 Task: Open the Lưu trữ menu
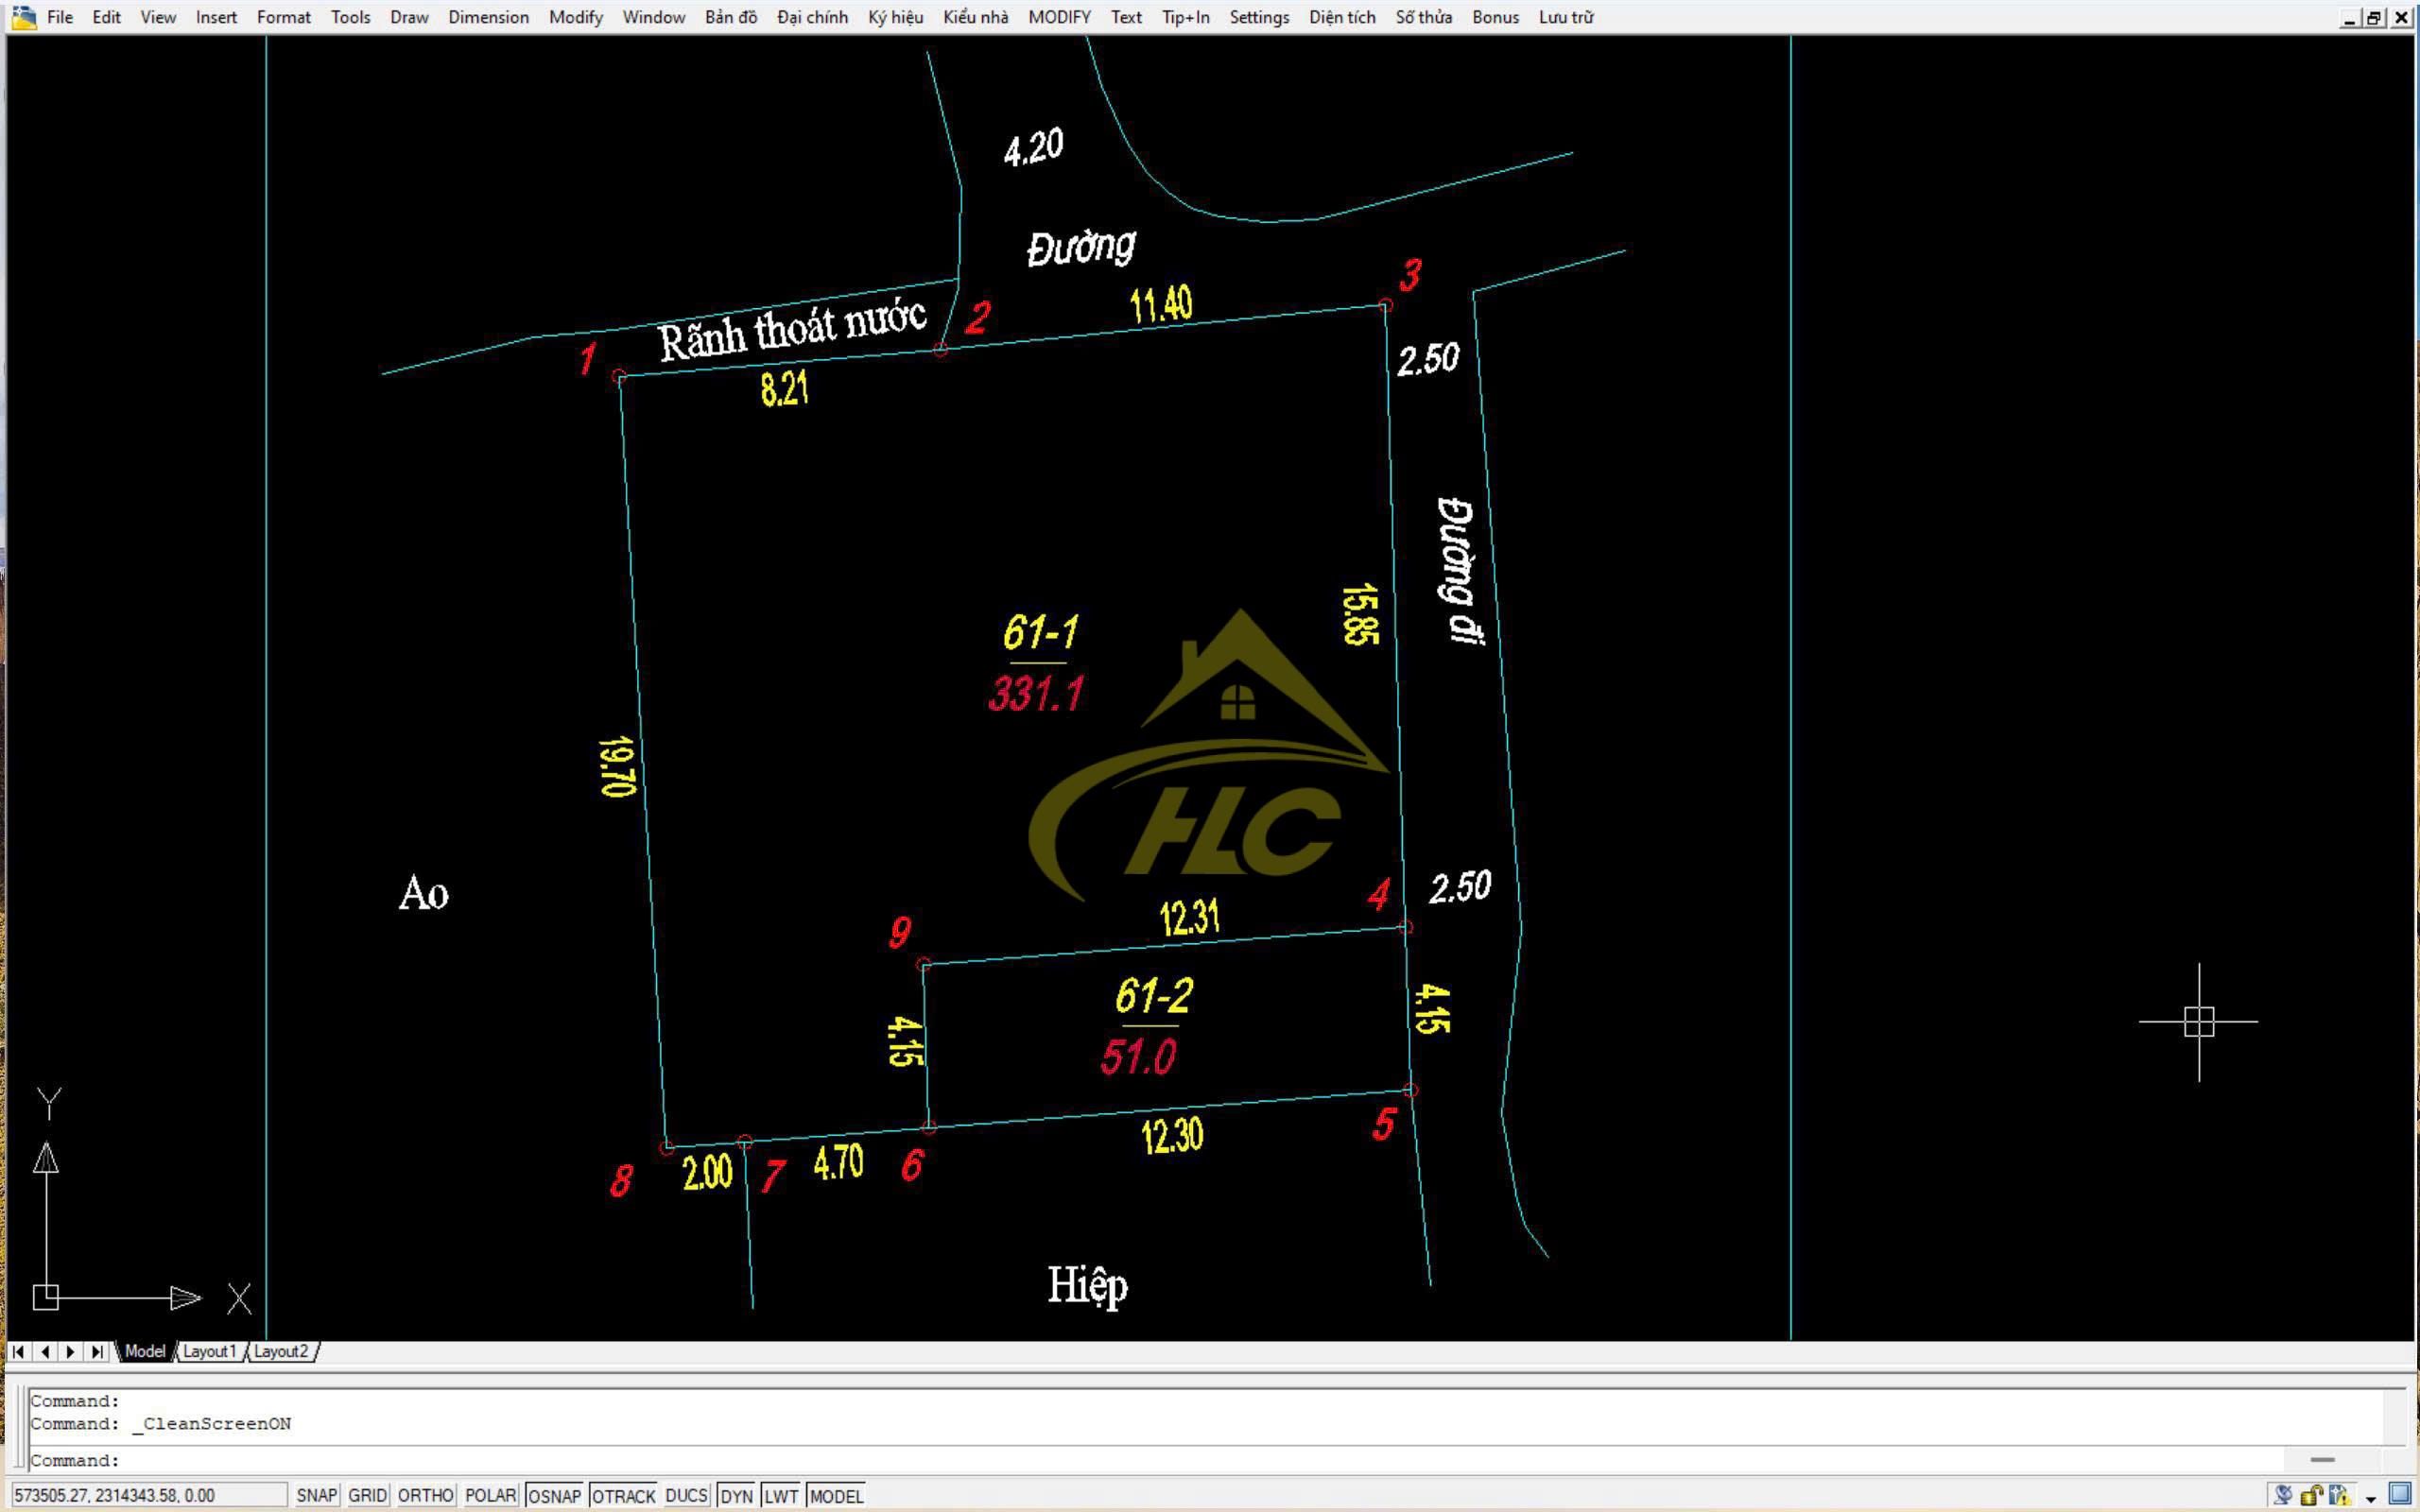tap(1566, 17)
